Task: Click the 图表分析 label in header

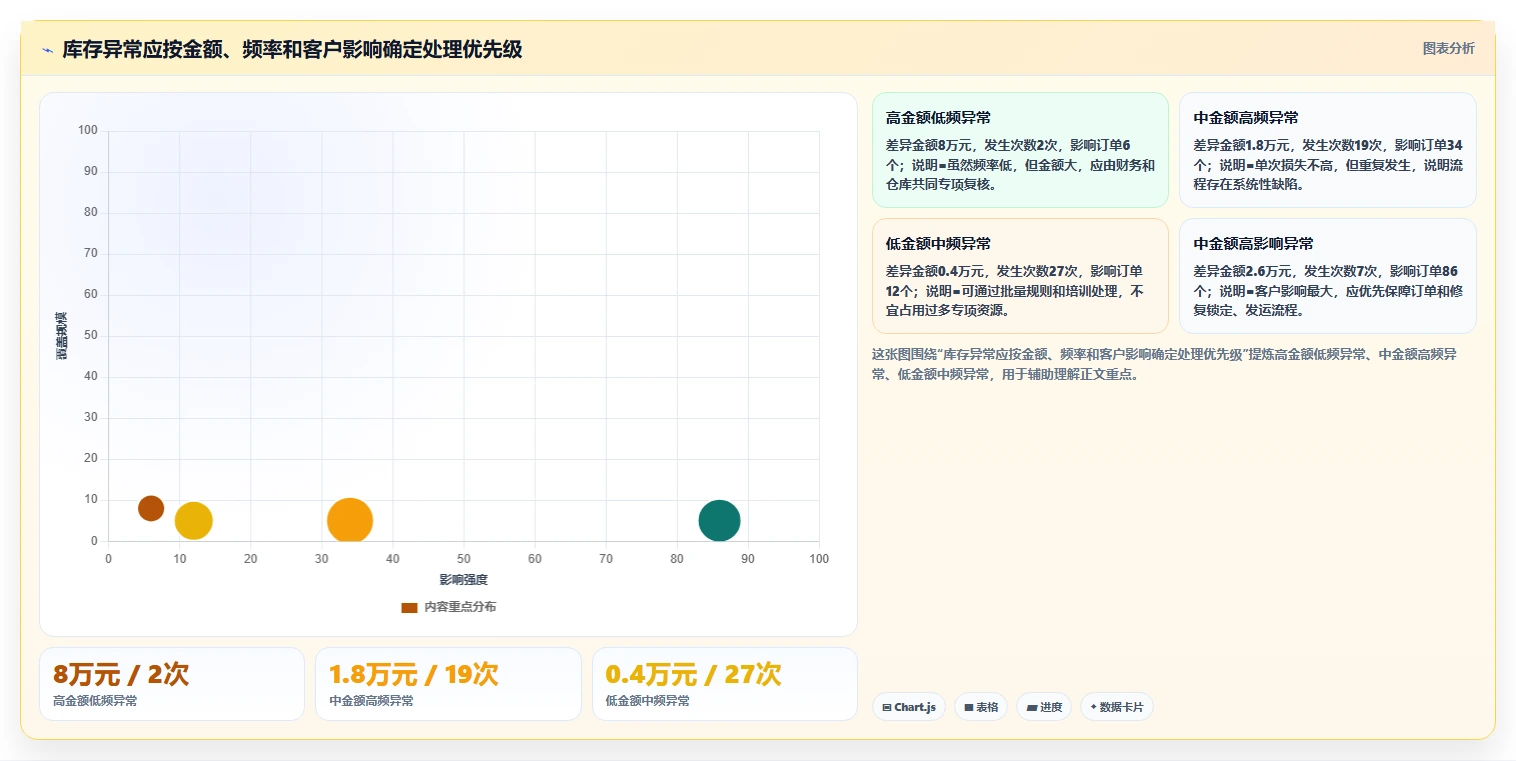Action: pyautogui.click(x=1448, y=48)
